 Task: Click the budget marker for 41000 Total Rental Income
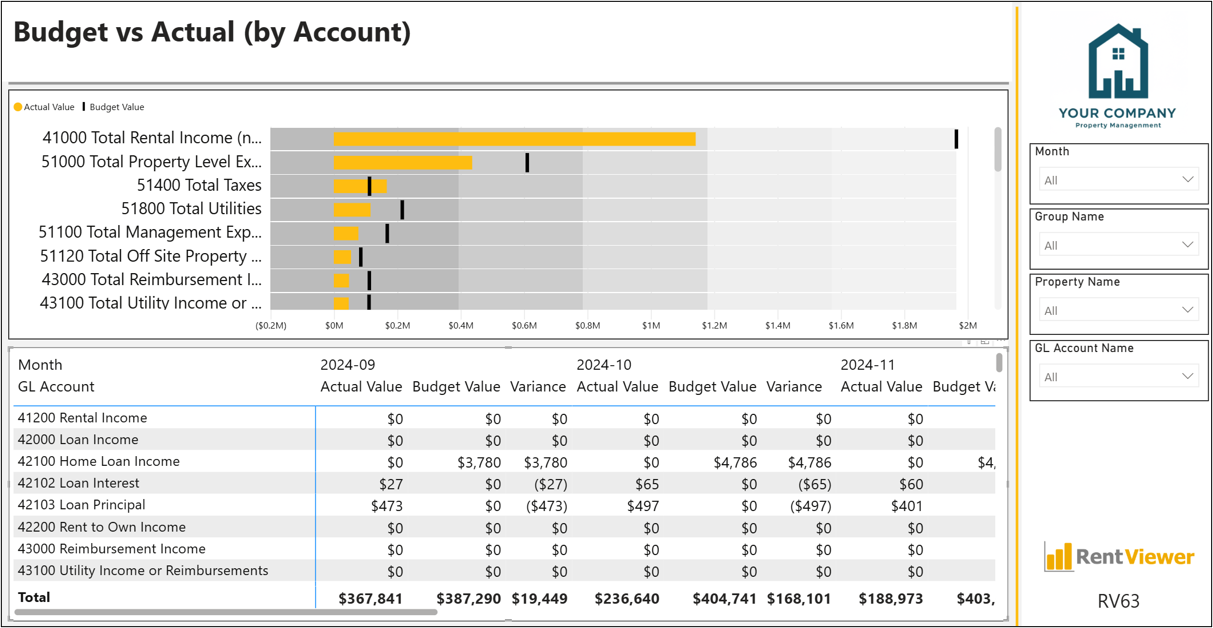pos(956,139)
